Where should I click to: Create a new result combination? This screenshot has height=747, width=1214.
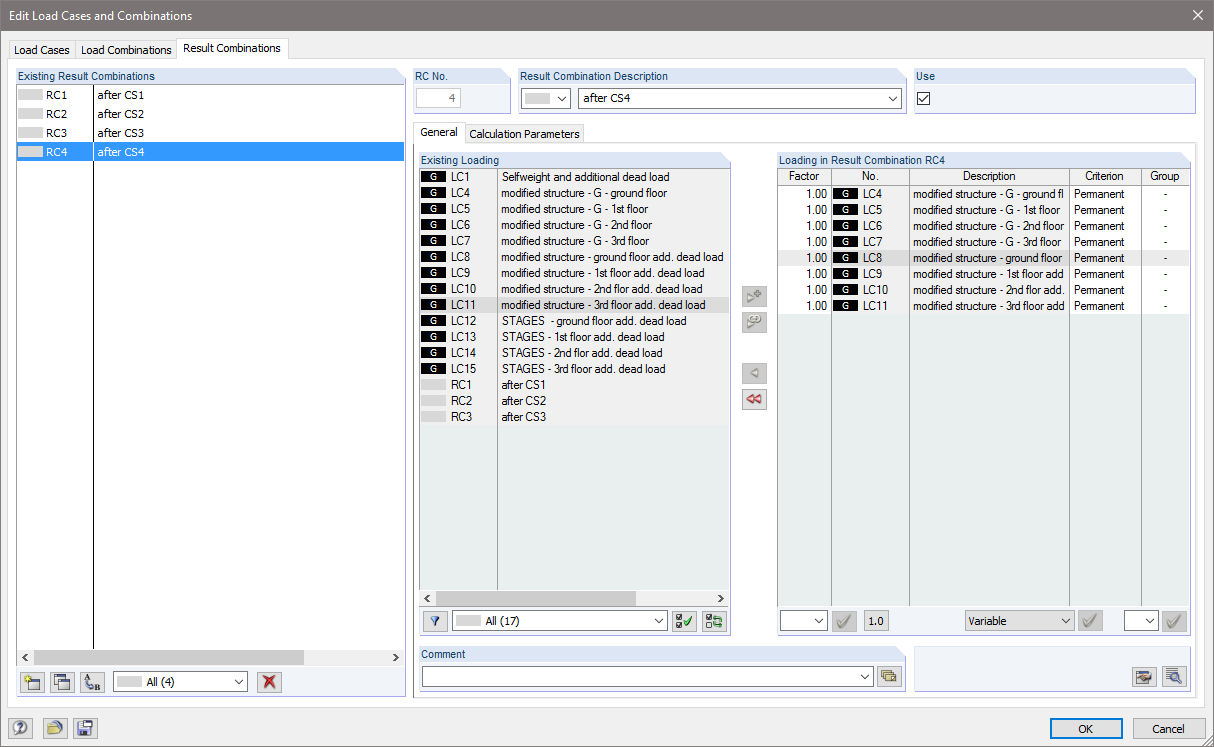pyautogui.click(x=32, y=682)
